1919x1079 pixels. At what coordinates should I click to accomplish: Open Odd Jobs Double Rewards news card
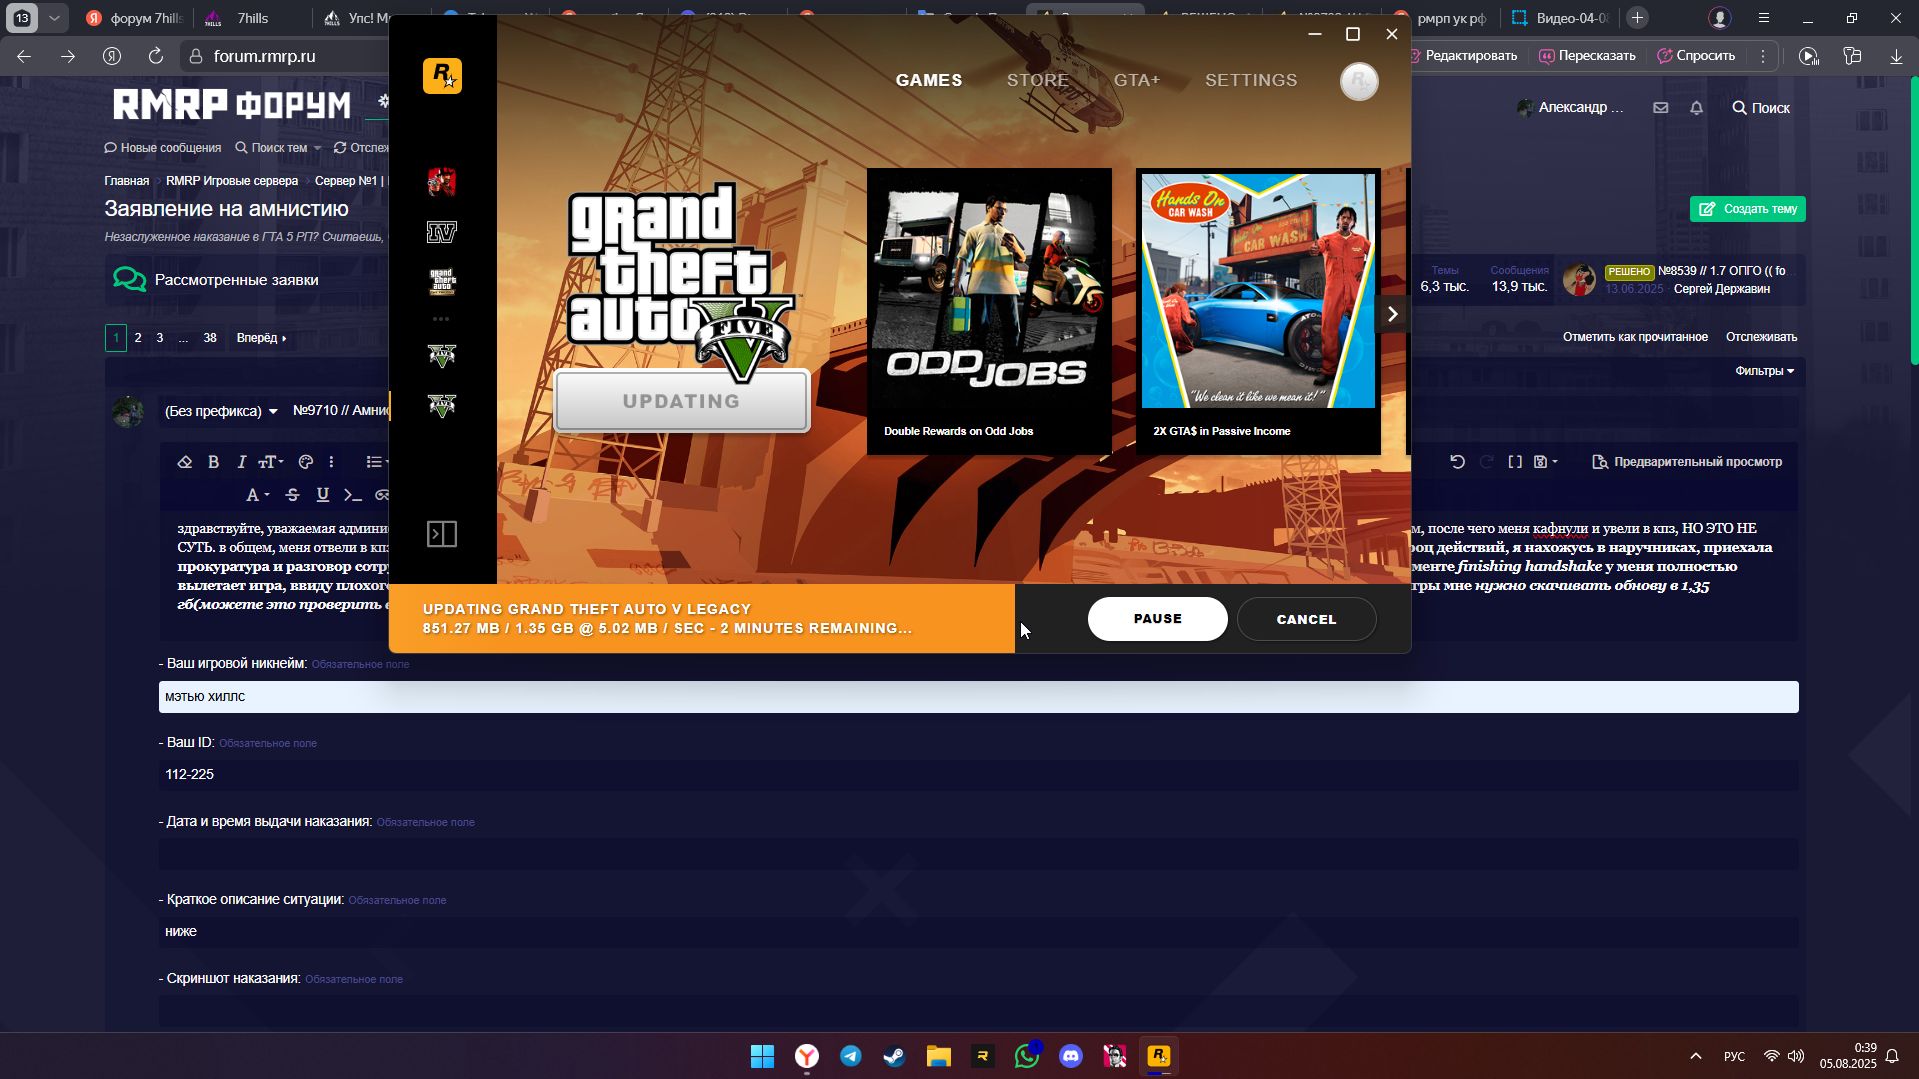[989, 311]
